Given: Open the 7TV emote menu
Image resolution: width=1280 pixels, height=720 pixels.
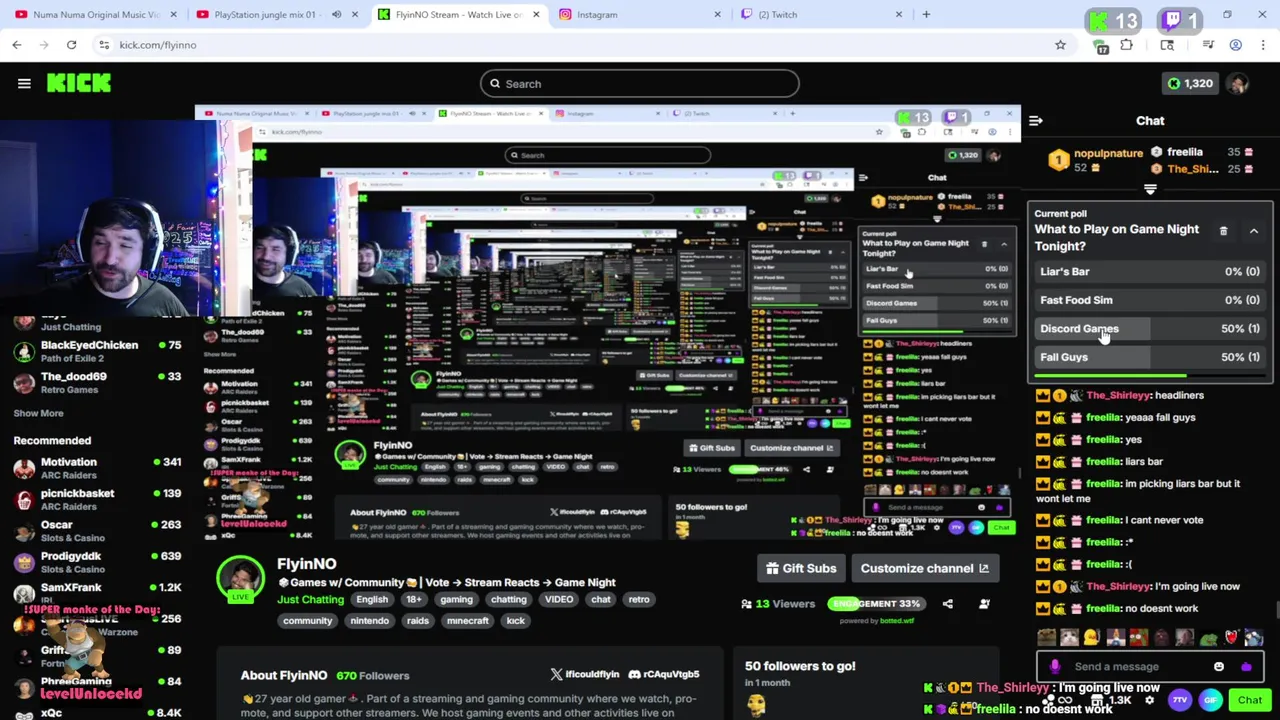Looking at the screenshot, I should 1180,701.
